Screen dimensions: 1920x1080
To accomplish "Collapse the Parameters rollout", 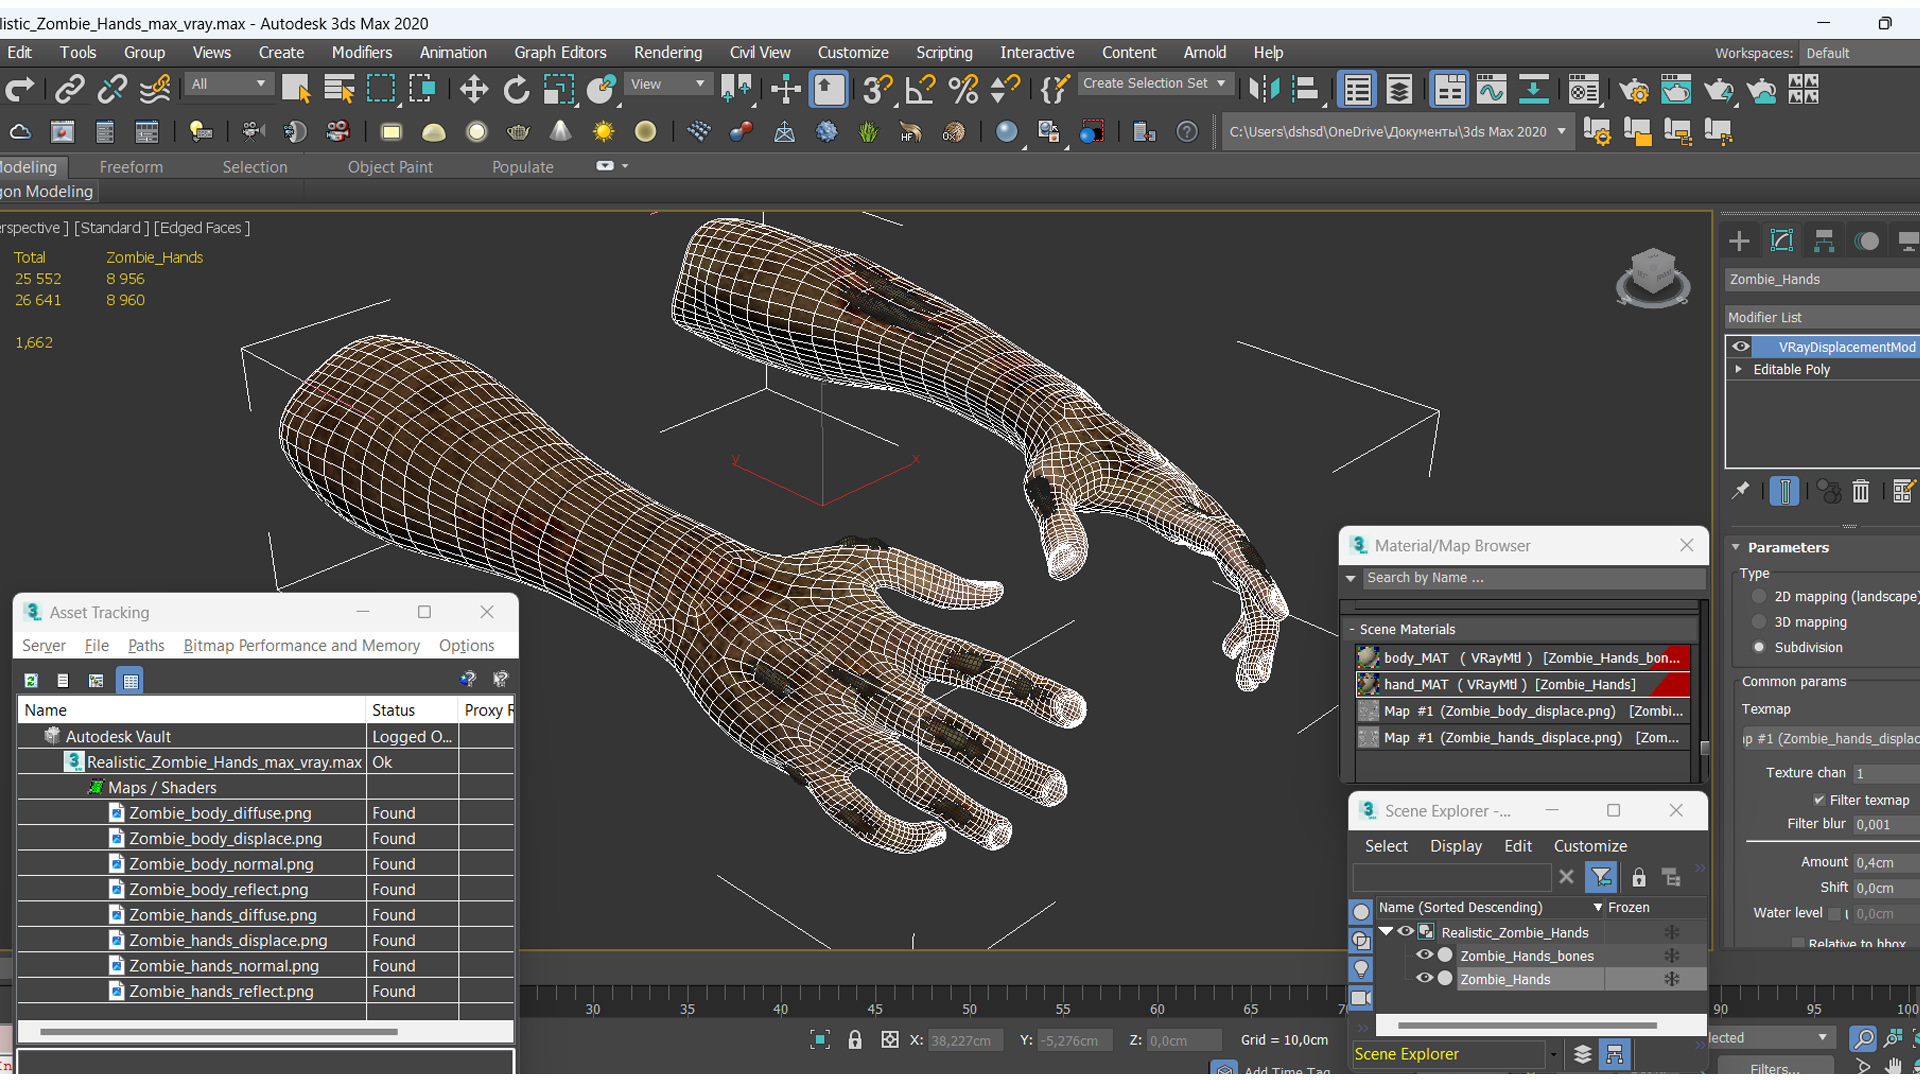I will 1736,548.
